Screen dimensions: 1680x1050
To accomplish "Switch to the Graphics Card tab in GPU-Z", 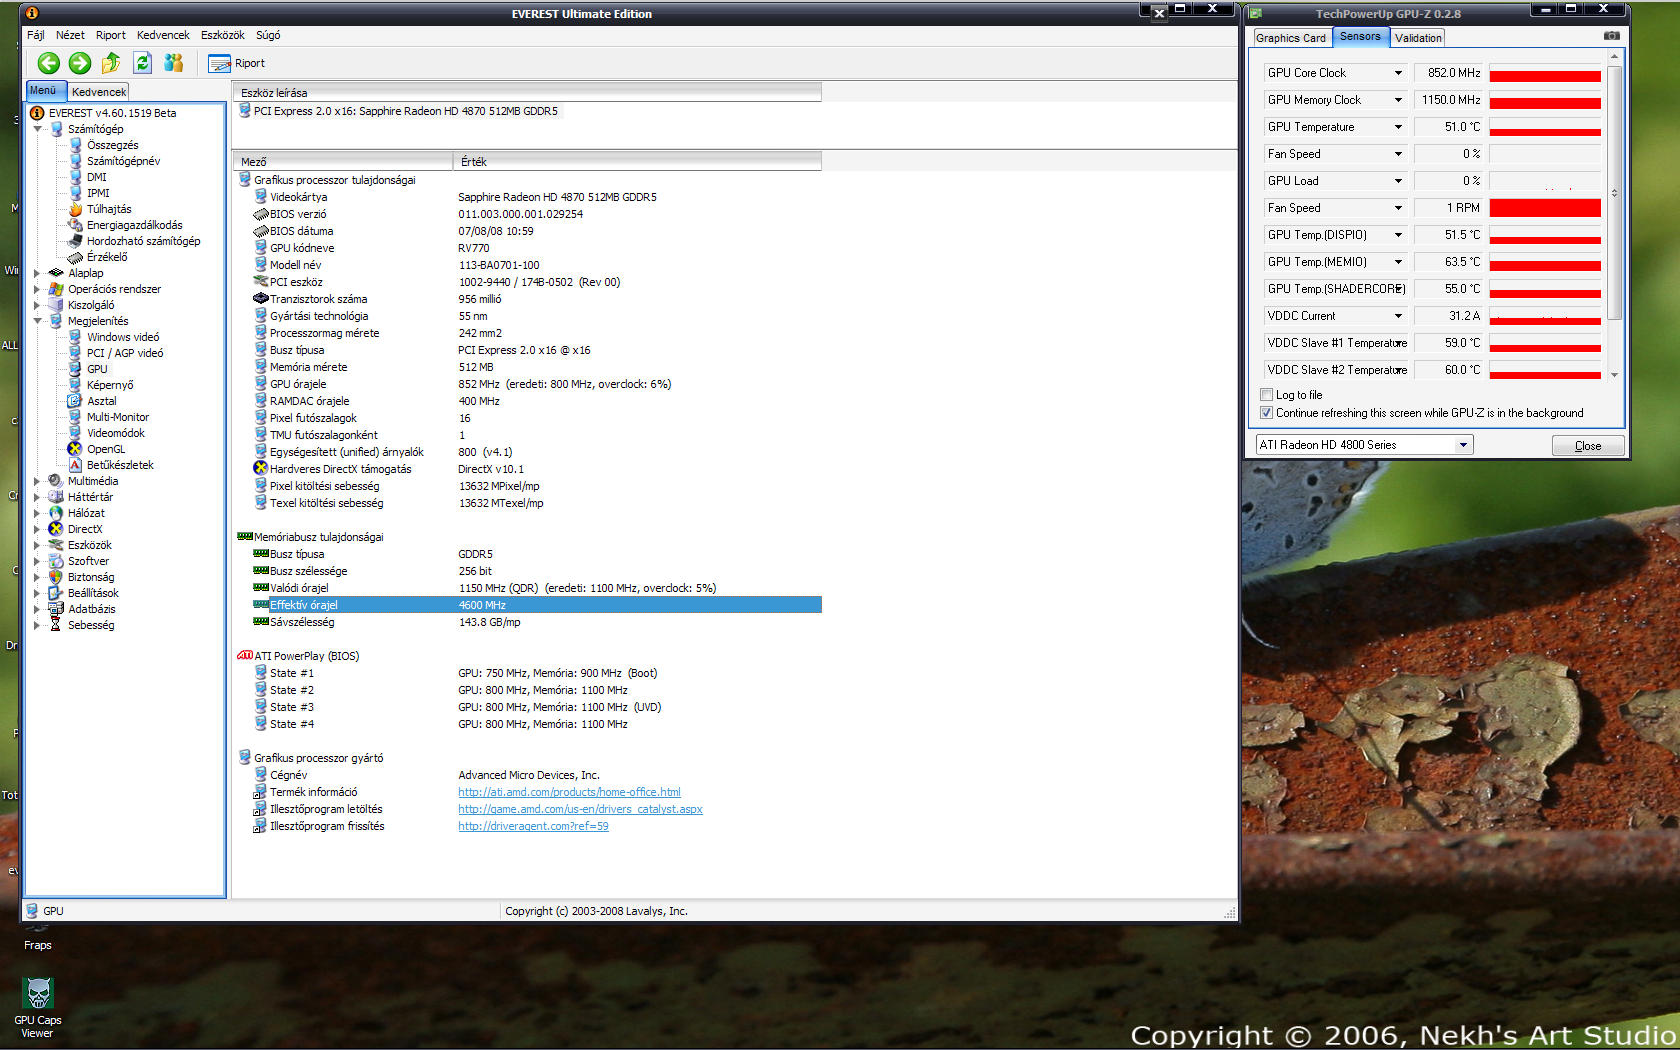I will tap(1291, 38).
